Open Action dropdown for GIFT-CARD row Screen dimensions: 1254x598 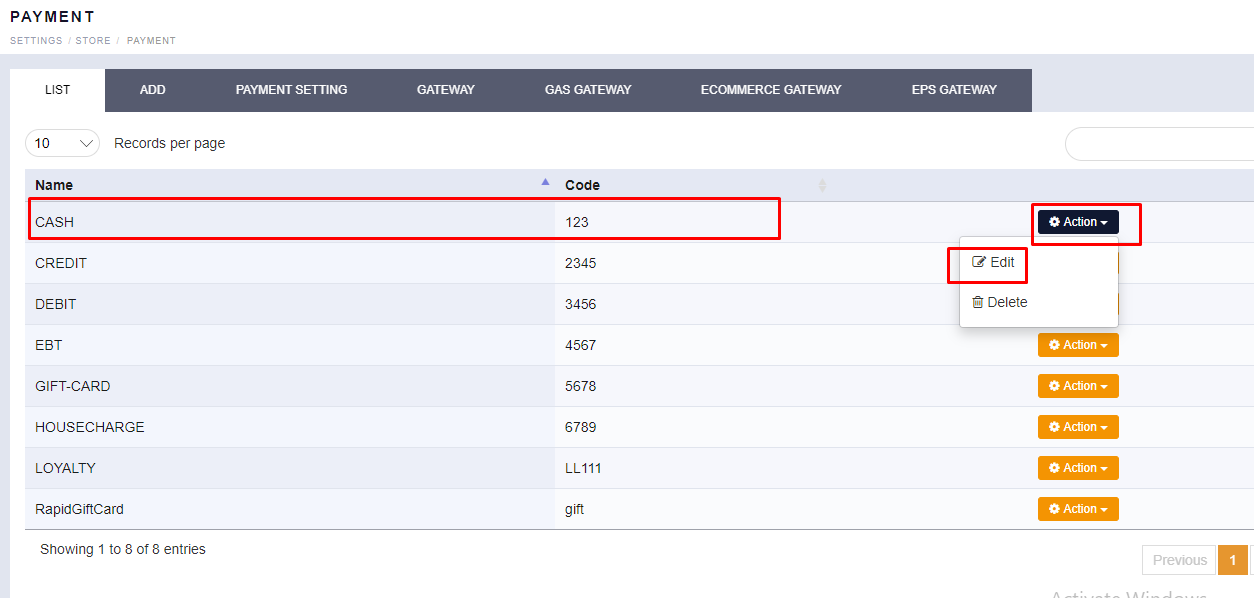[1078, 386]
